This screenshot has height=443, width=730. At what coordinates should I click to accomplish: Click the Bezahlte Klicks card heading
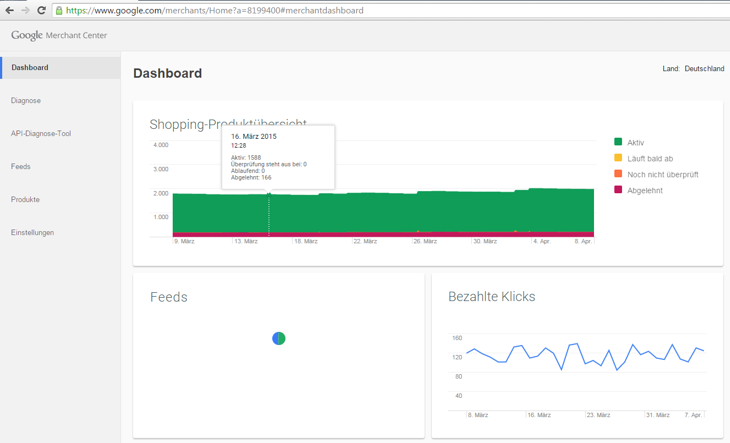pyautogui.click(x=492, y=296)
